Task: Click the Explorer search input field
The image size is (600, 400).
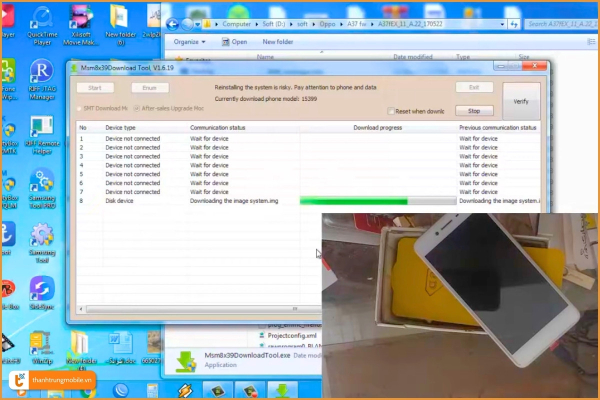Action: [x=560, y=22]
